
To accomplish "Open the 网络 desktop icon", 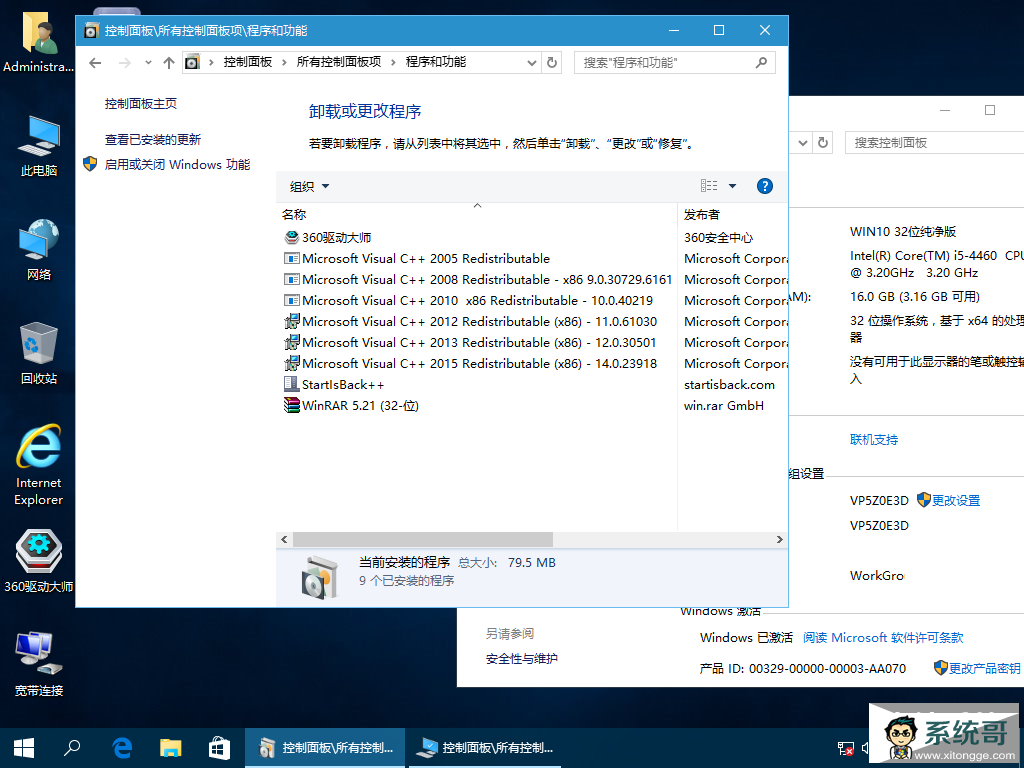I will (x=39, y=250).
